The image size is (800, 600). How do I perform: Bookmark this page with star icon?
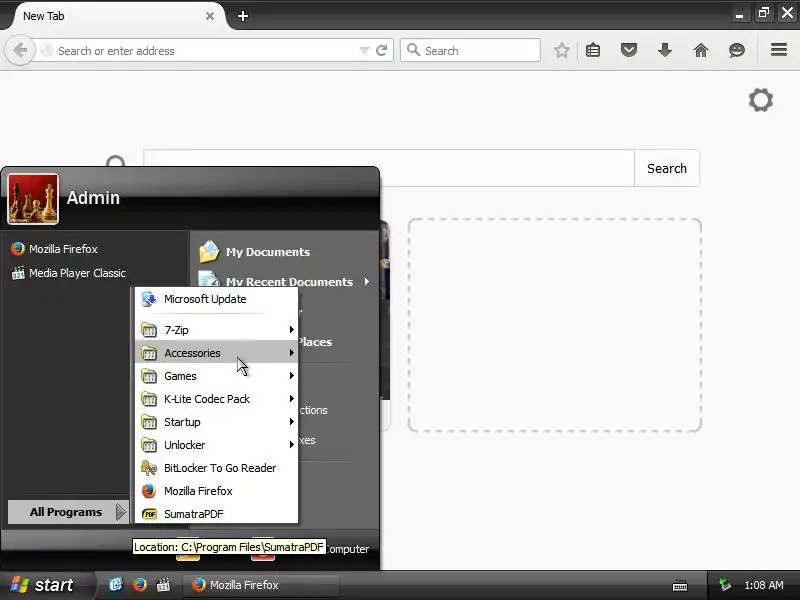(562, 51)
